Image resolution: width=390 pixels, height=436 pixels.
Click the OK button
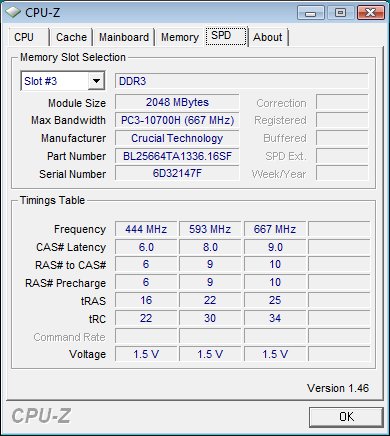(346, 417)
